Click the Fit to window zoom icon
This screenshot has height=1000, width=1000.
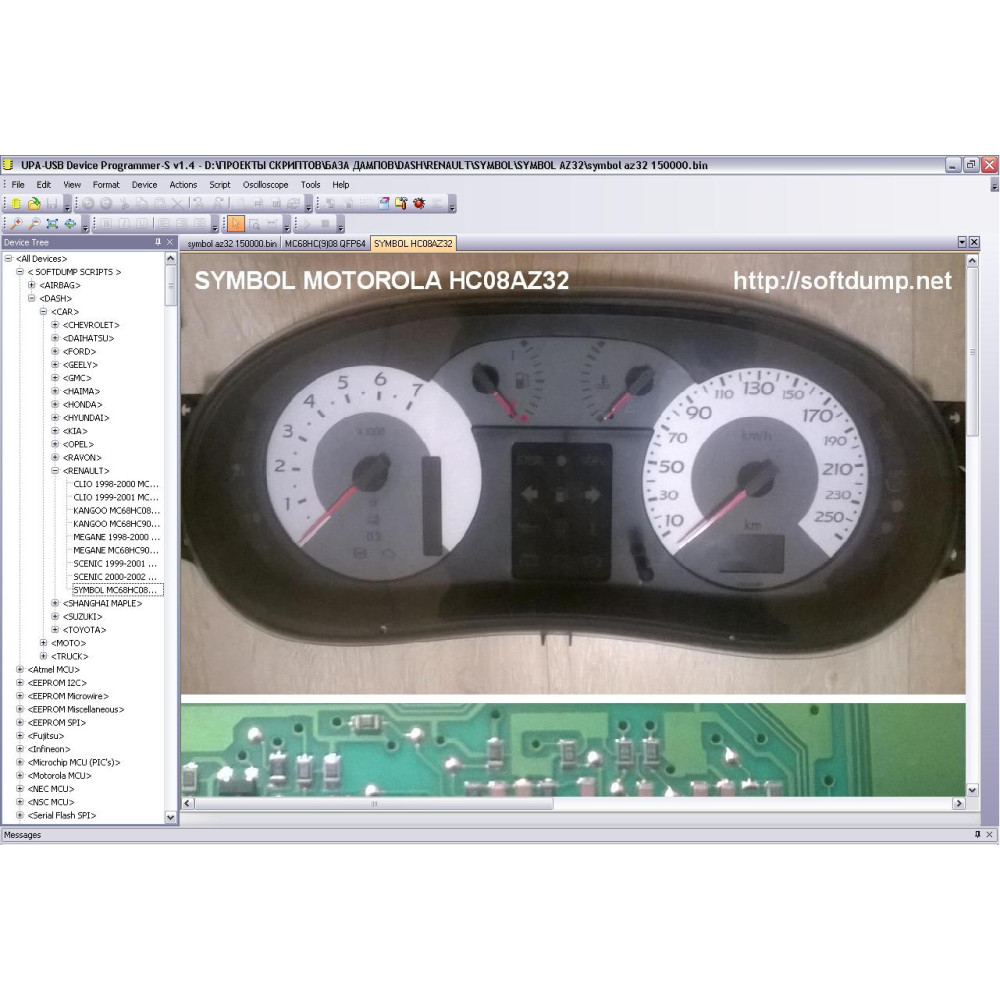52,224
